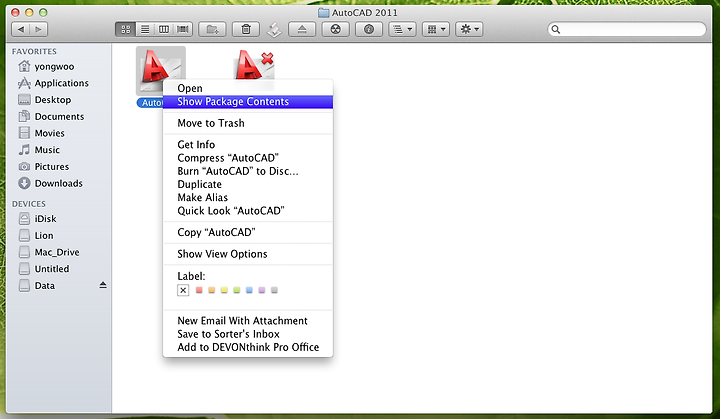Apply the green label color

coord(236,290)
